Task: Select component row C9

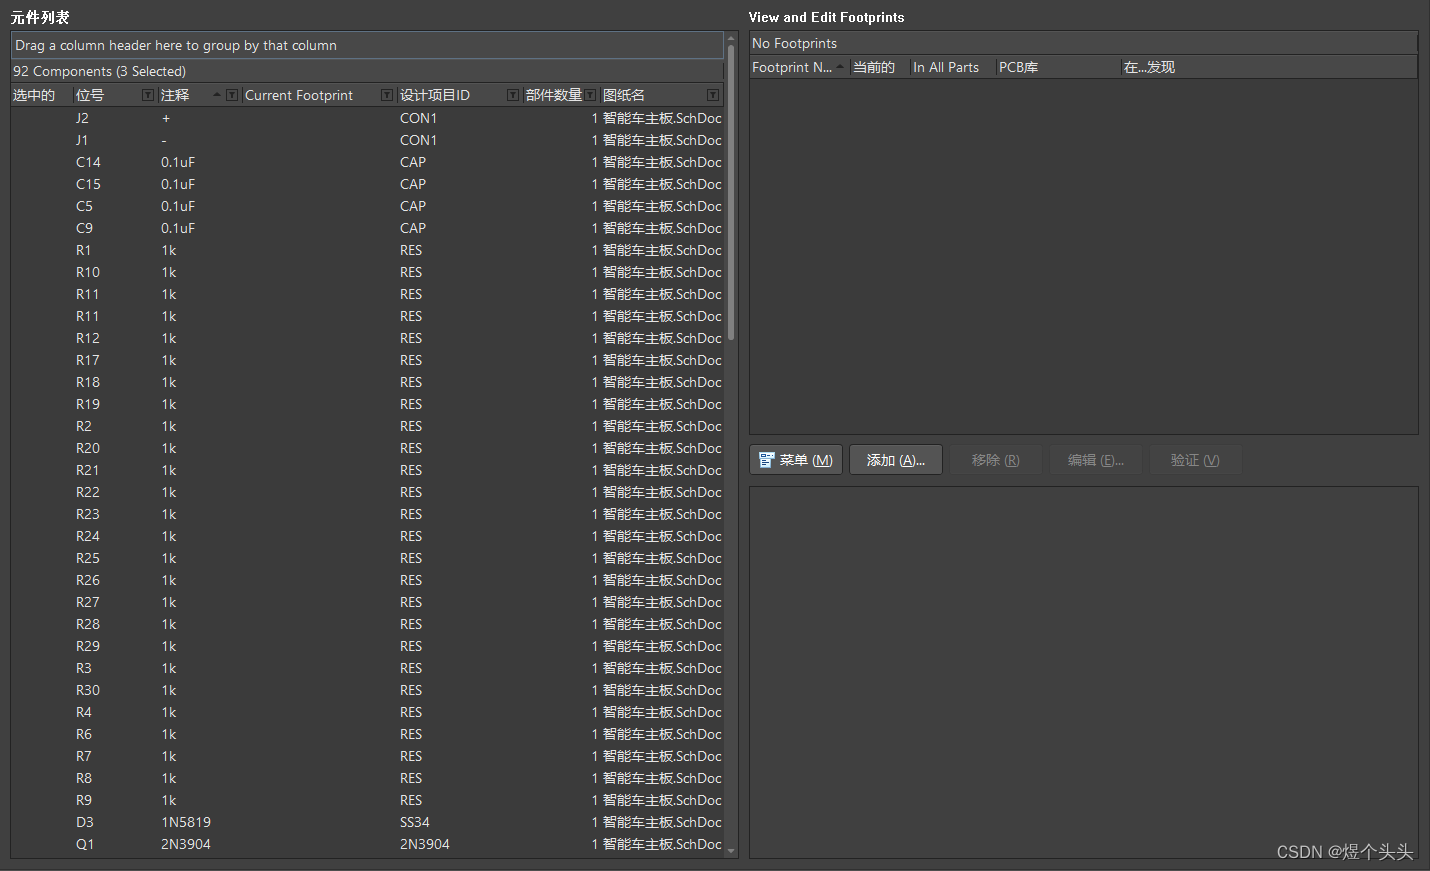Action: pyautogui.click(x=367, y=228)
